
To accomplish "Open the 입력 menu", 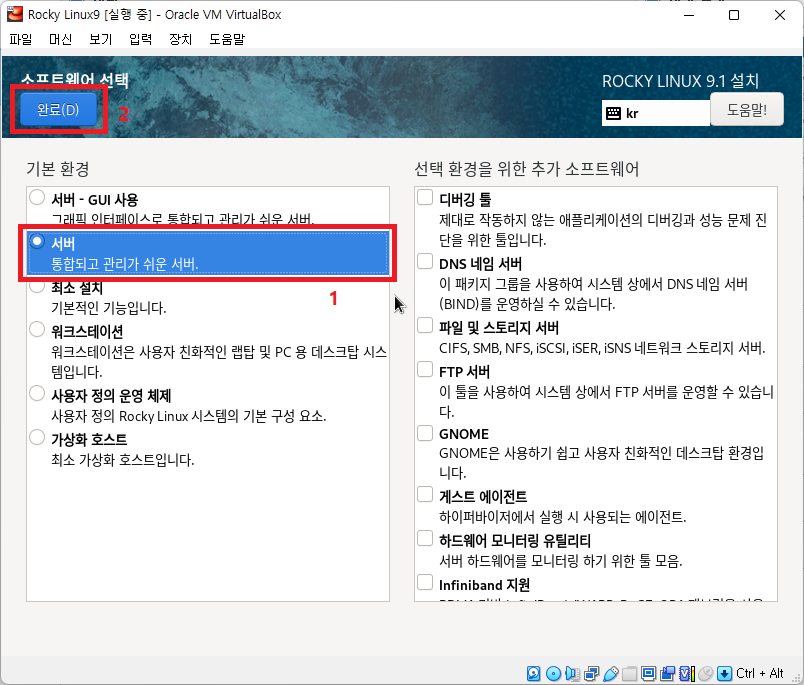I will [x=140, y=39].
